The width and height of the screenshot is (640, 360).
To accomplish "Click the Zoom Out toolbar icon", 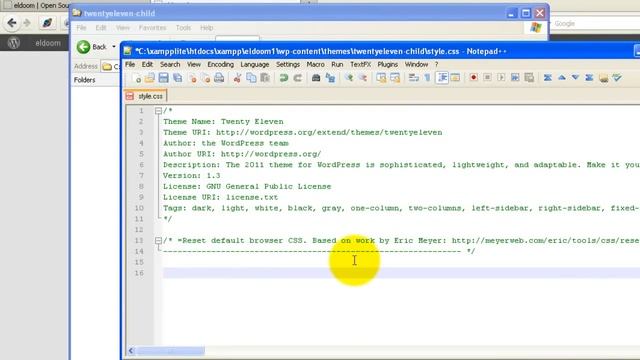I will 362,78.
